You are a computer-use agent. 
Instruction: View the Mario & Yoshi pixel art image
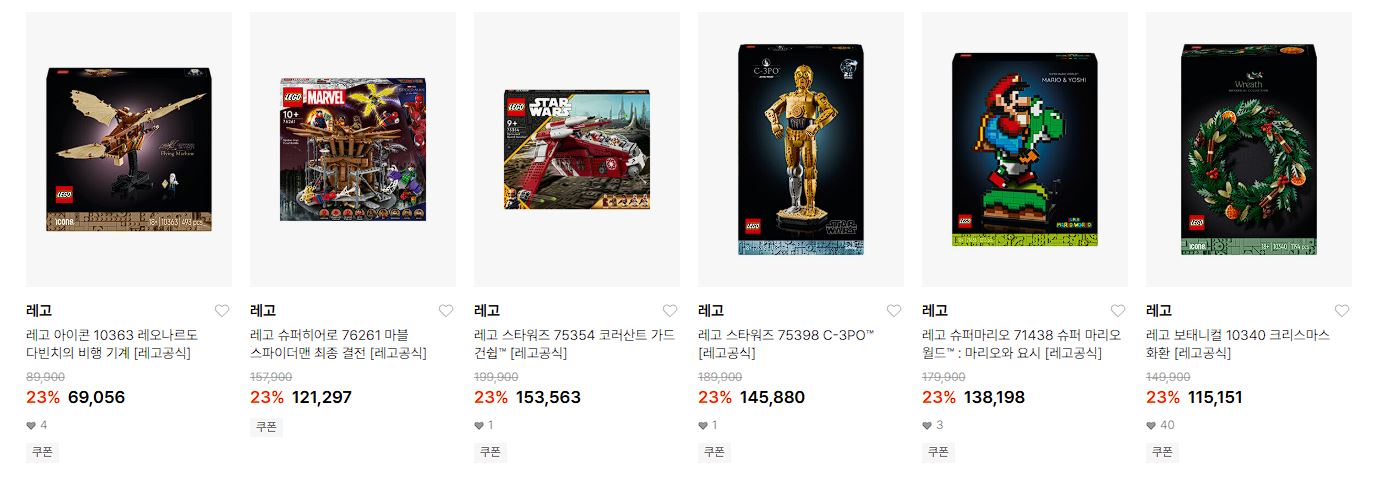(x=1025, y=150)
